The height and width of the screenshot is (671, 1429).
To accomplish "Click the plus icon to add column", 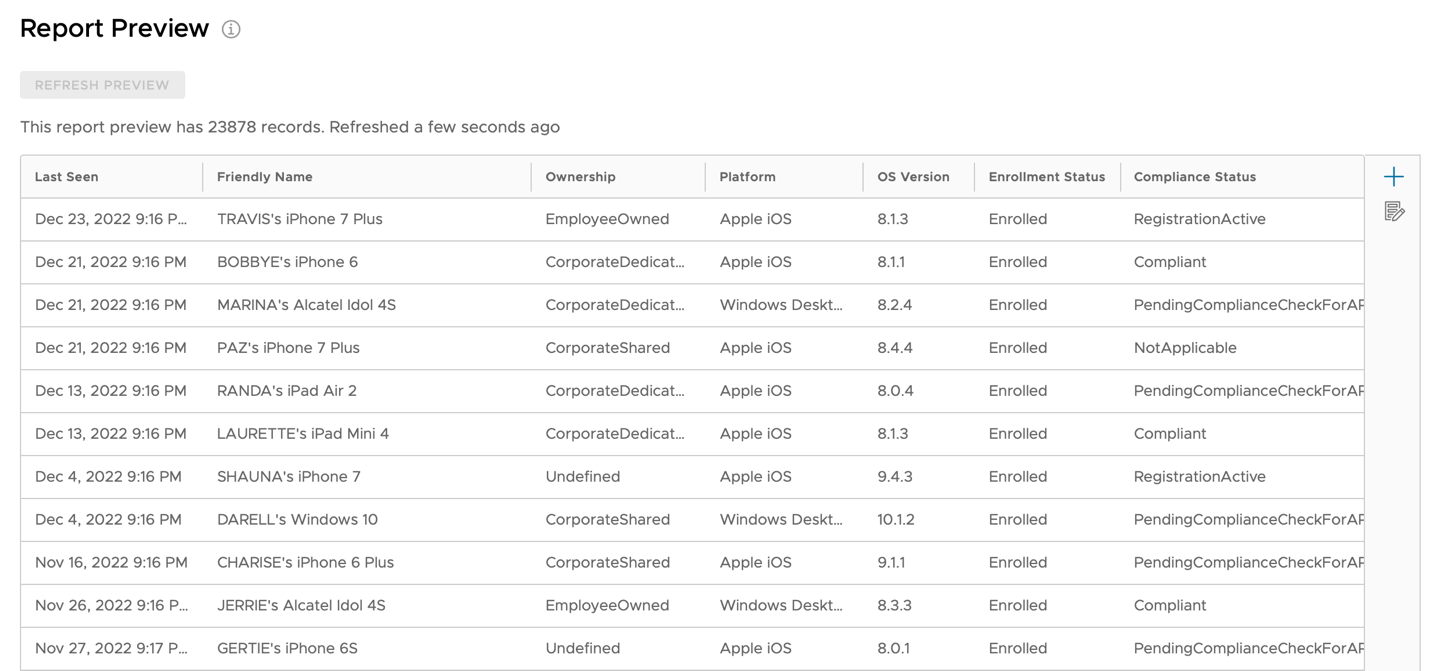I will pyautogui.click(x=1394, y=177).
